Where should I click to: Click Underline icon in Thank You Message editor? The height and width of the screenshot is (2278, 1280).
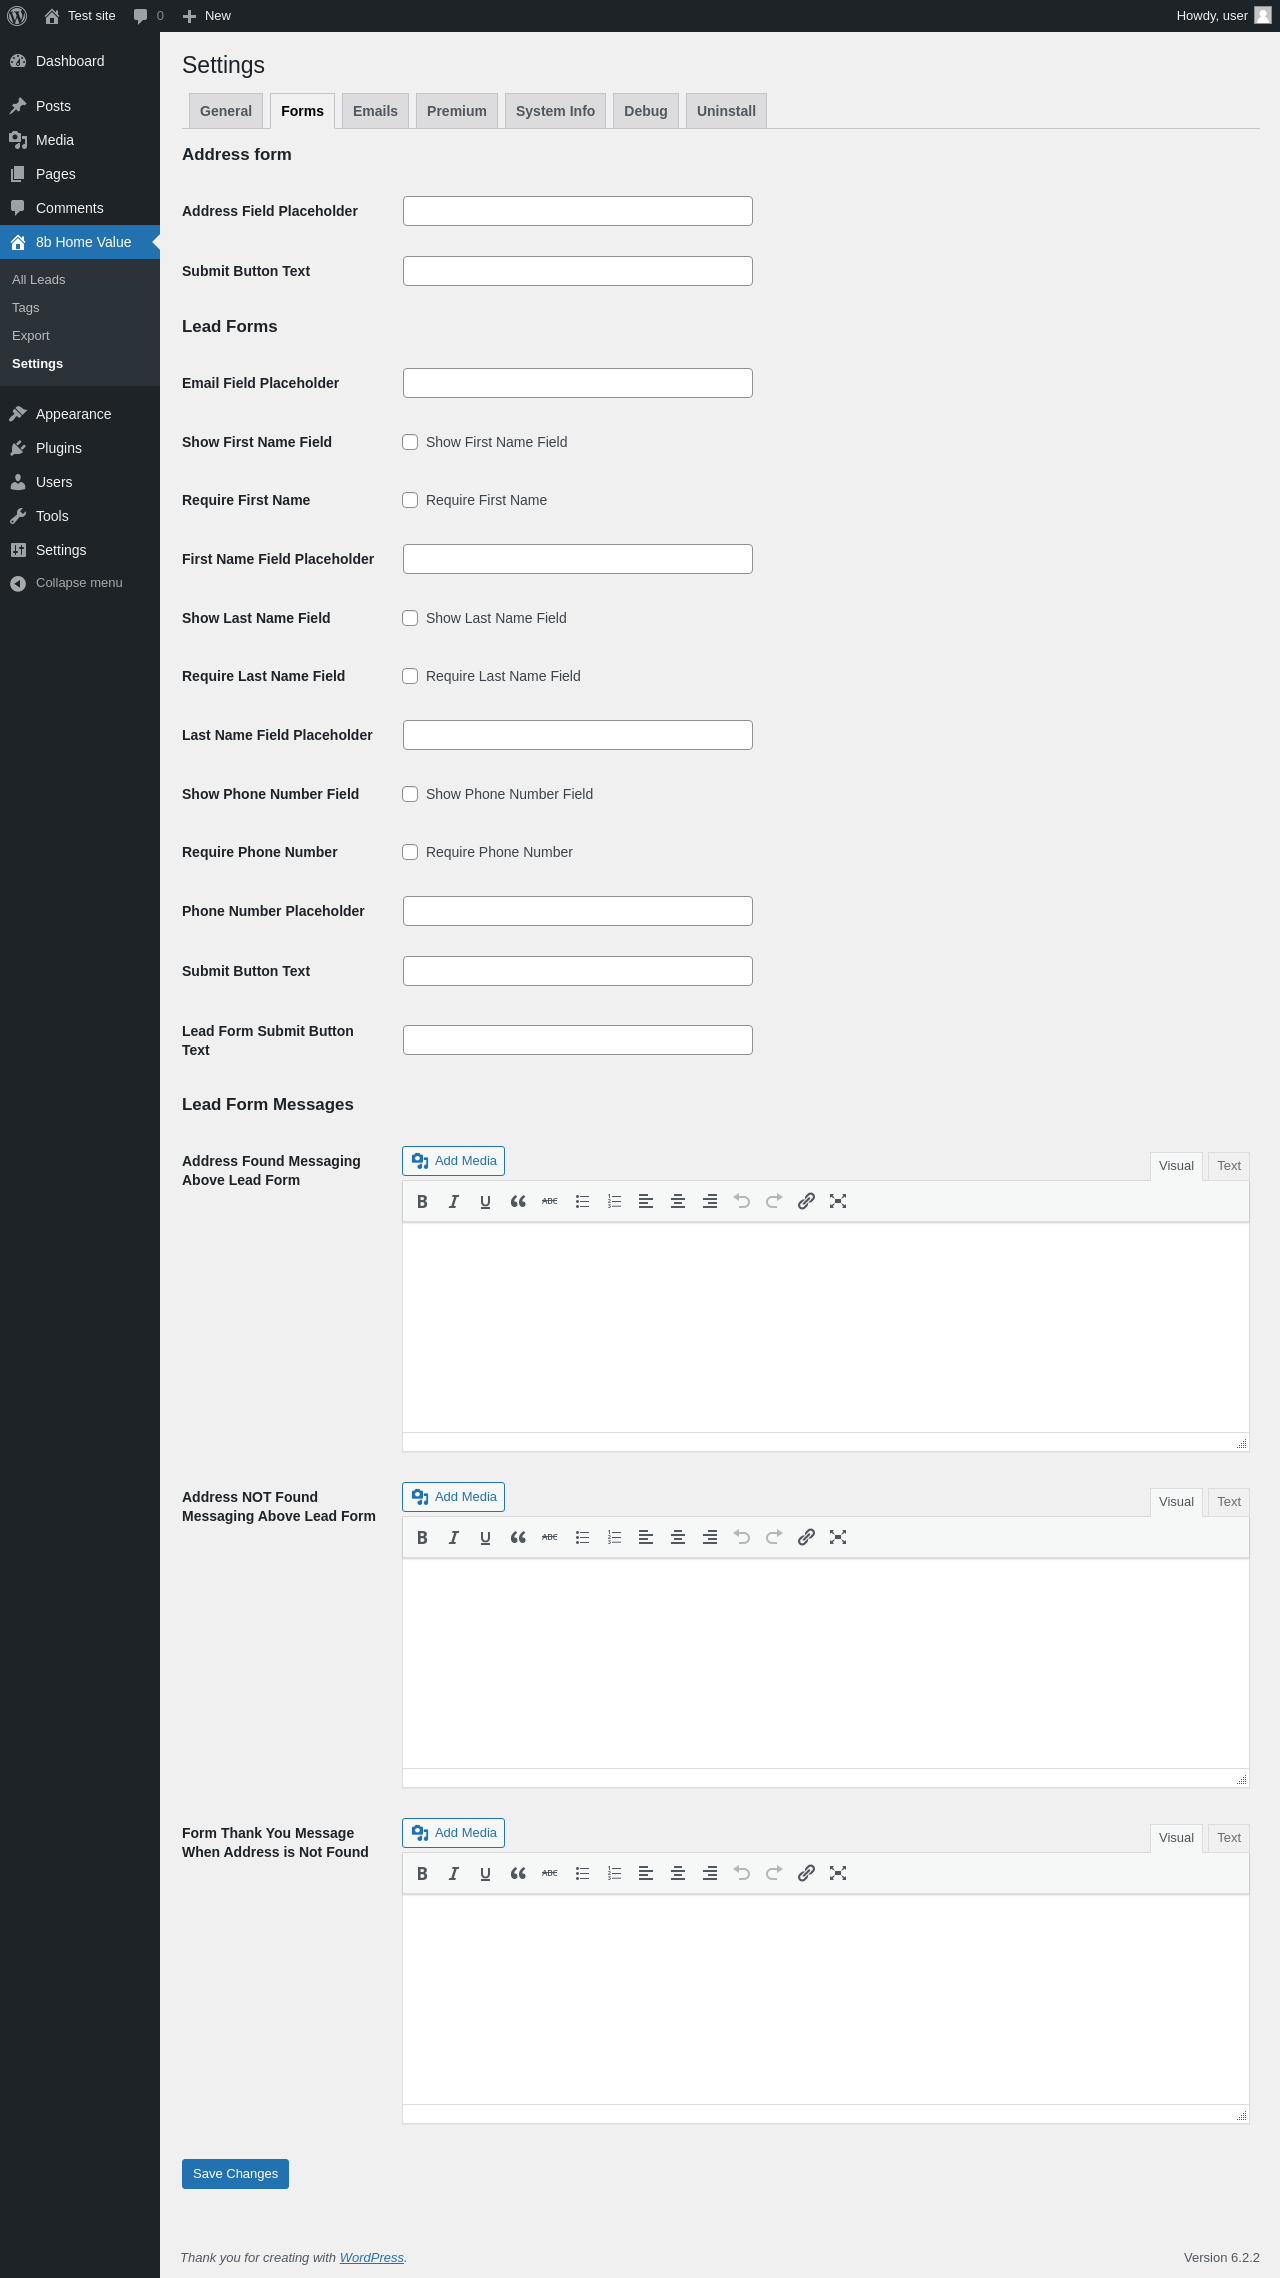486,1873
